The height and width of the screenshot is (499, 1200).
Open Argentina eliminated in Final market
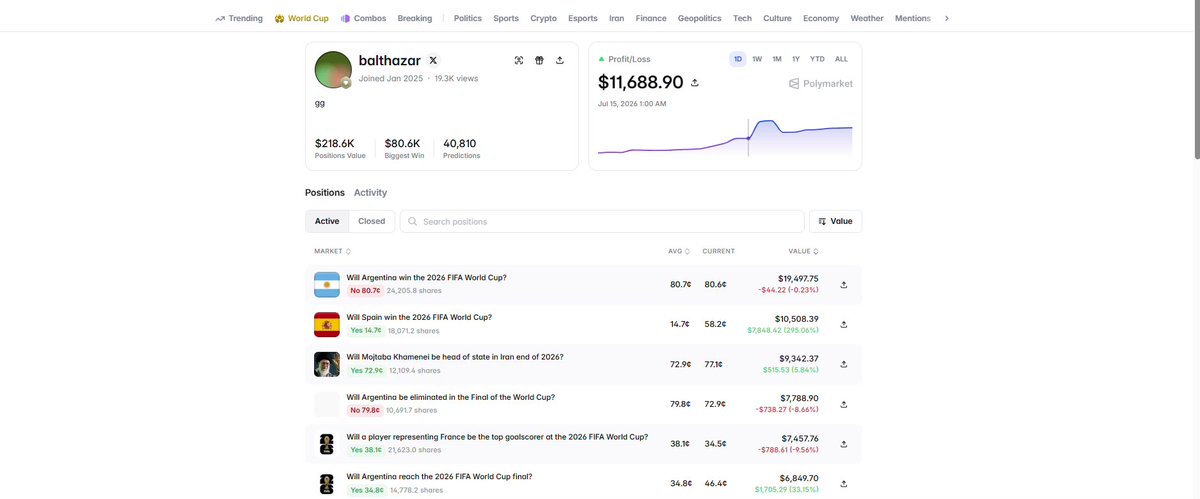coord(451,397)
